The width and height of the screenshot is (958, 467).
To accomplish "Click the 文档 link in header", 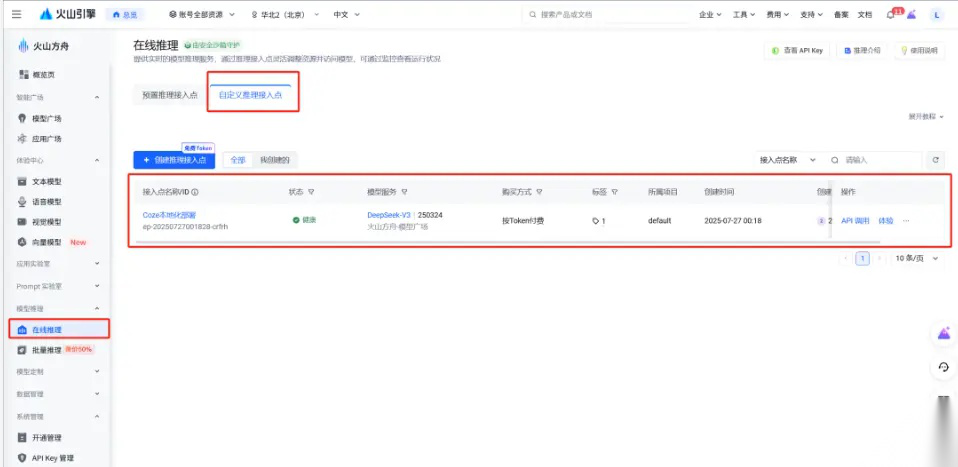I will [865, 15].
